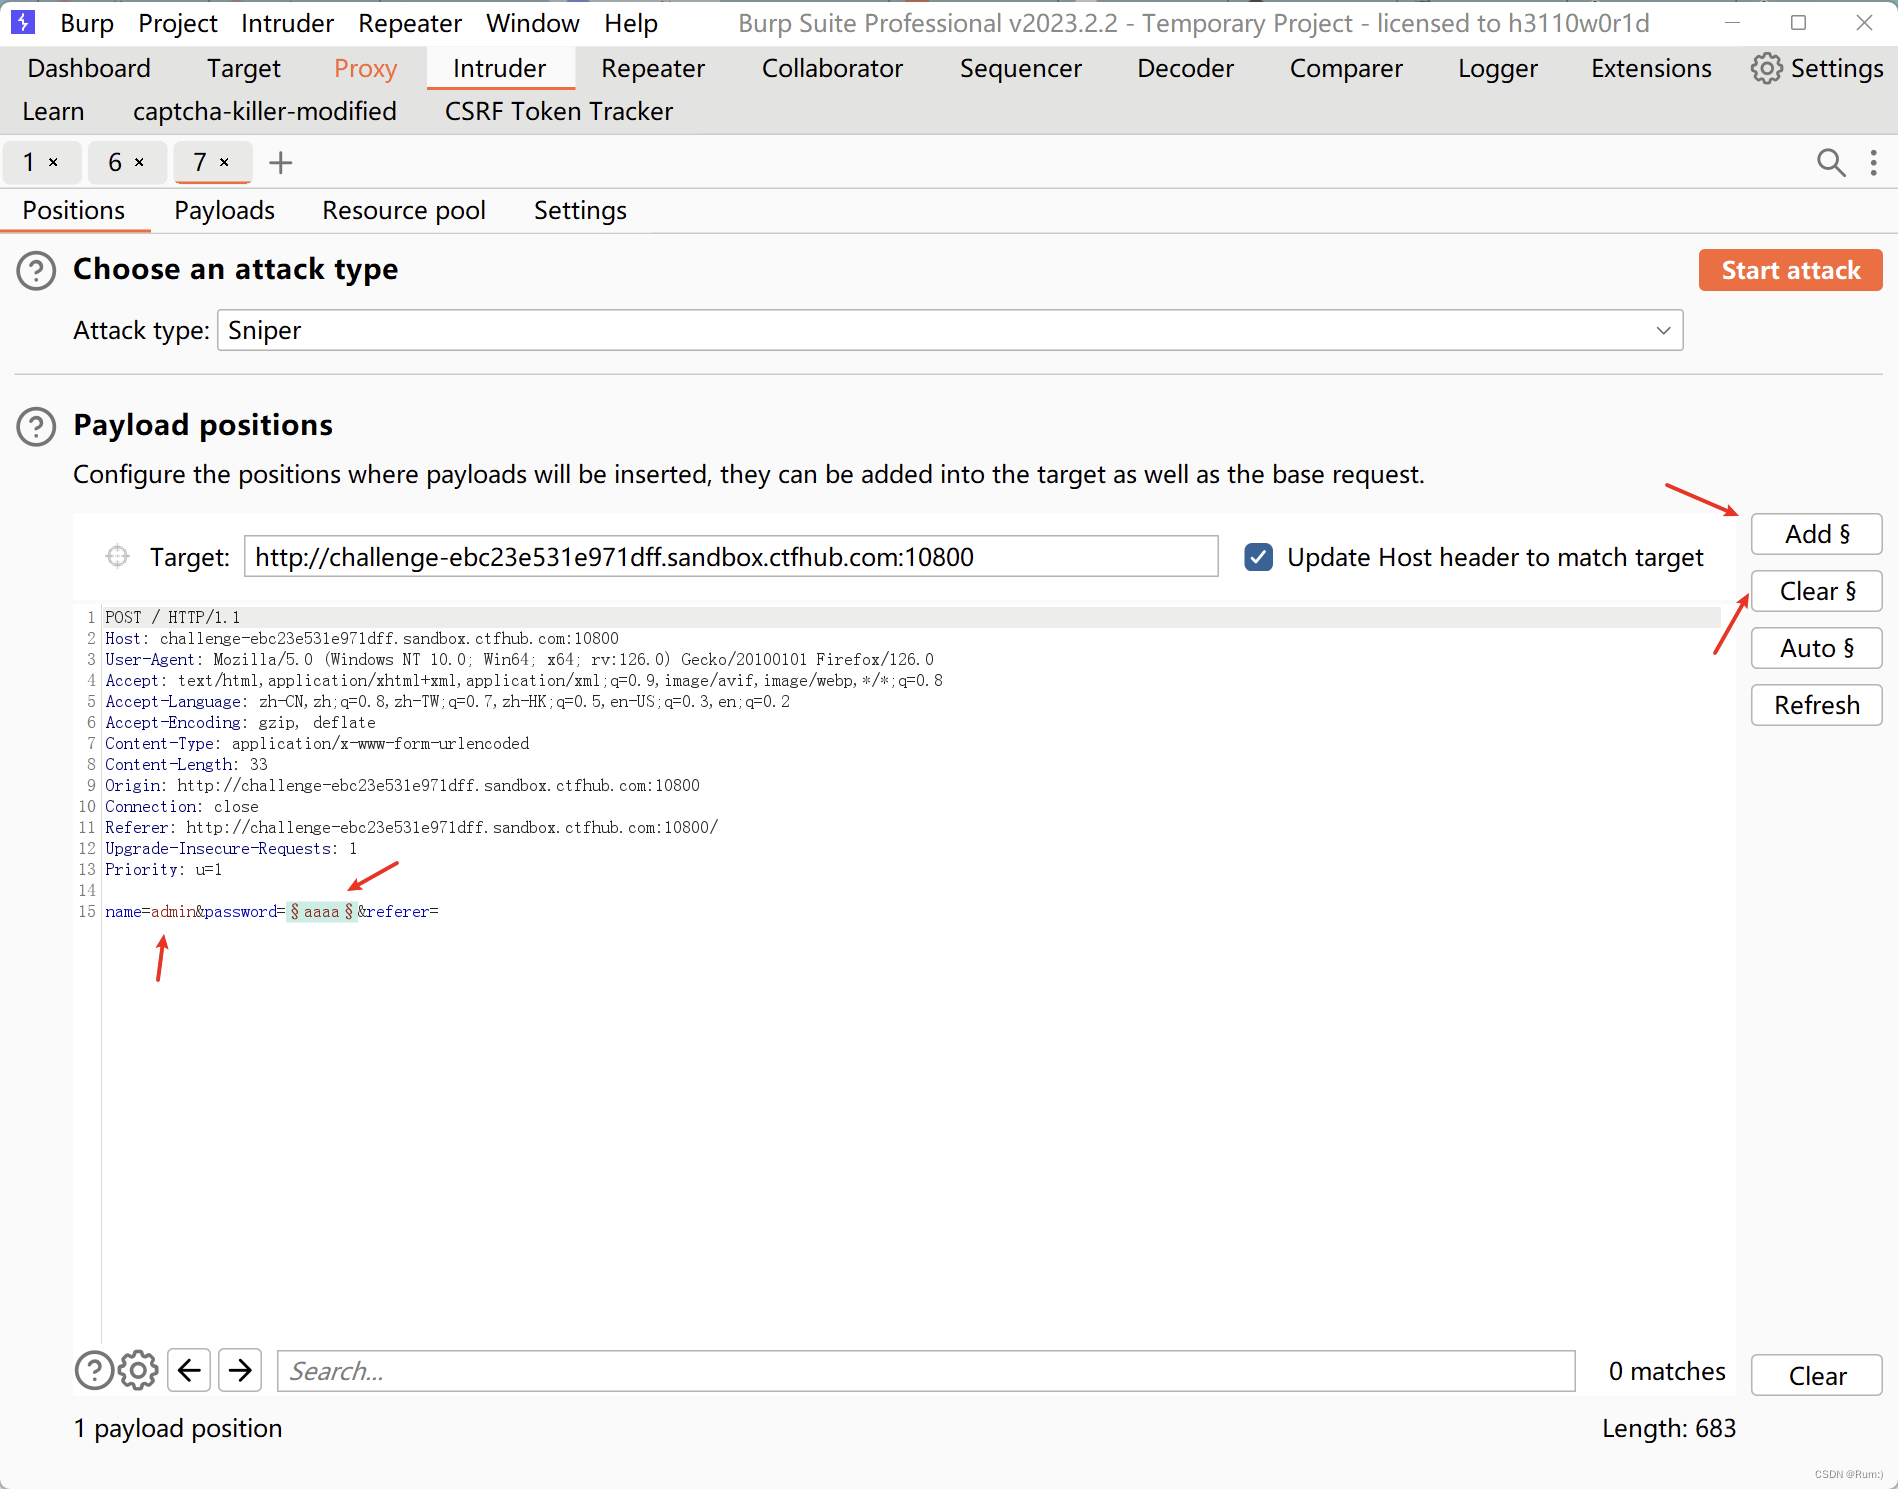The width and height of the screenshot is (1898, 1489).
Task: Open the Learn tab
Action: 53,111
